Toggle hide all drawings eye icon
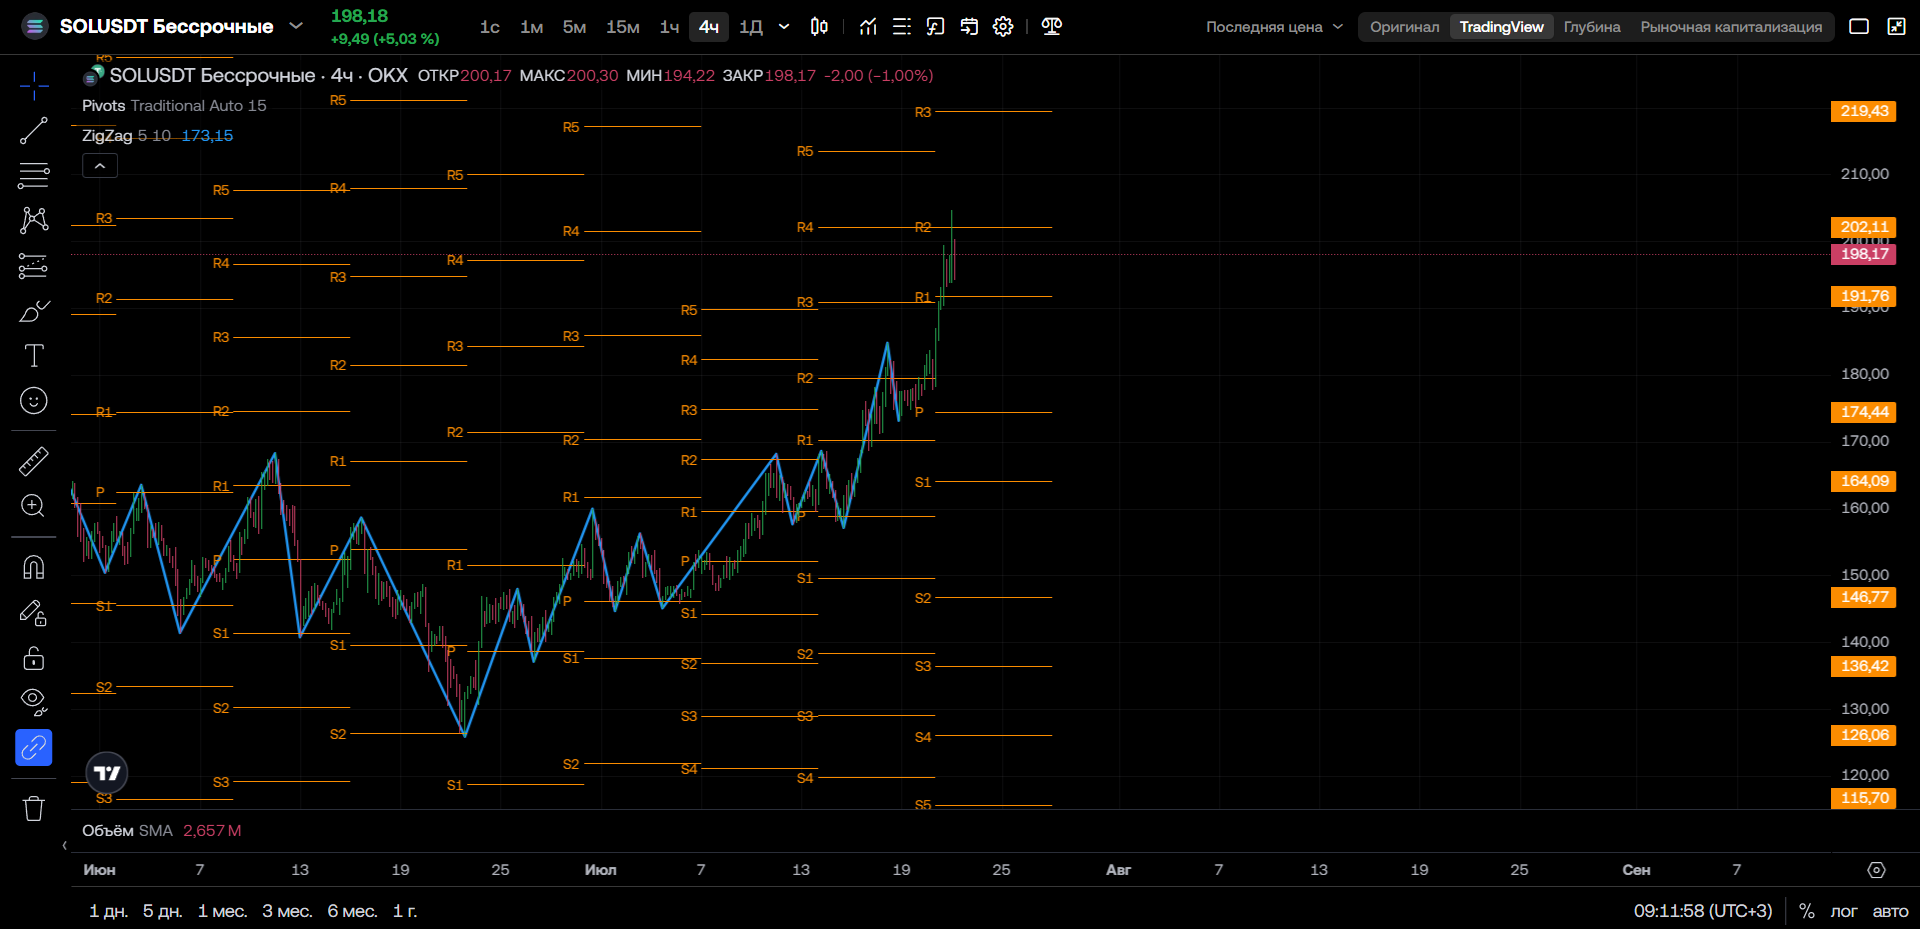 pyautogui.click(x=34, y=702)
